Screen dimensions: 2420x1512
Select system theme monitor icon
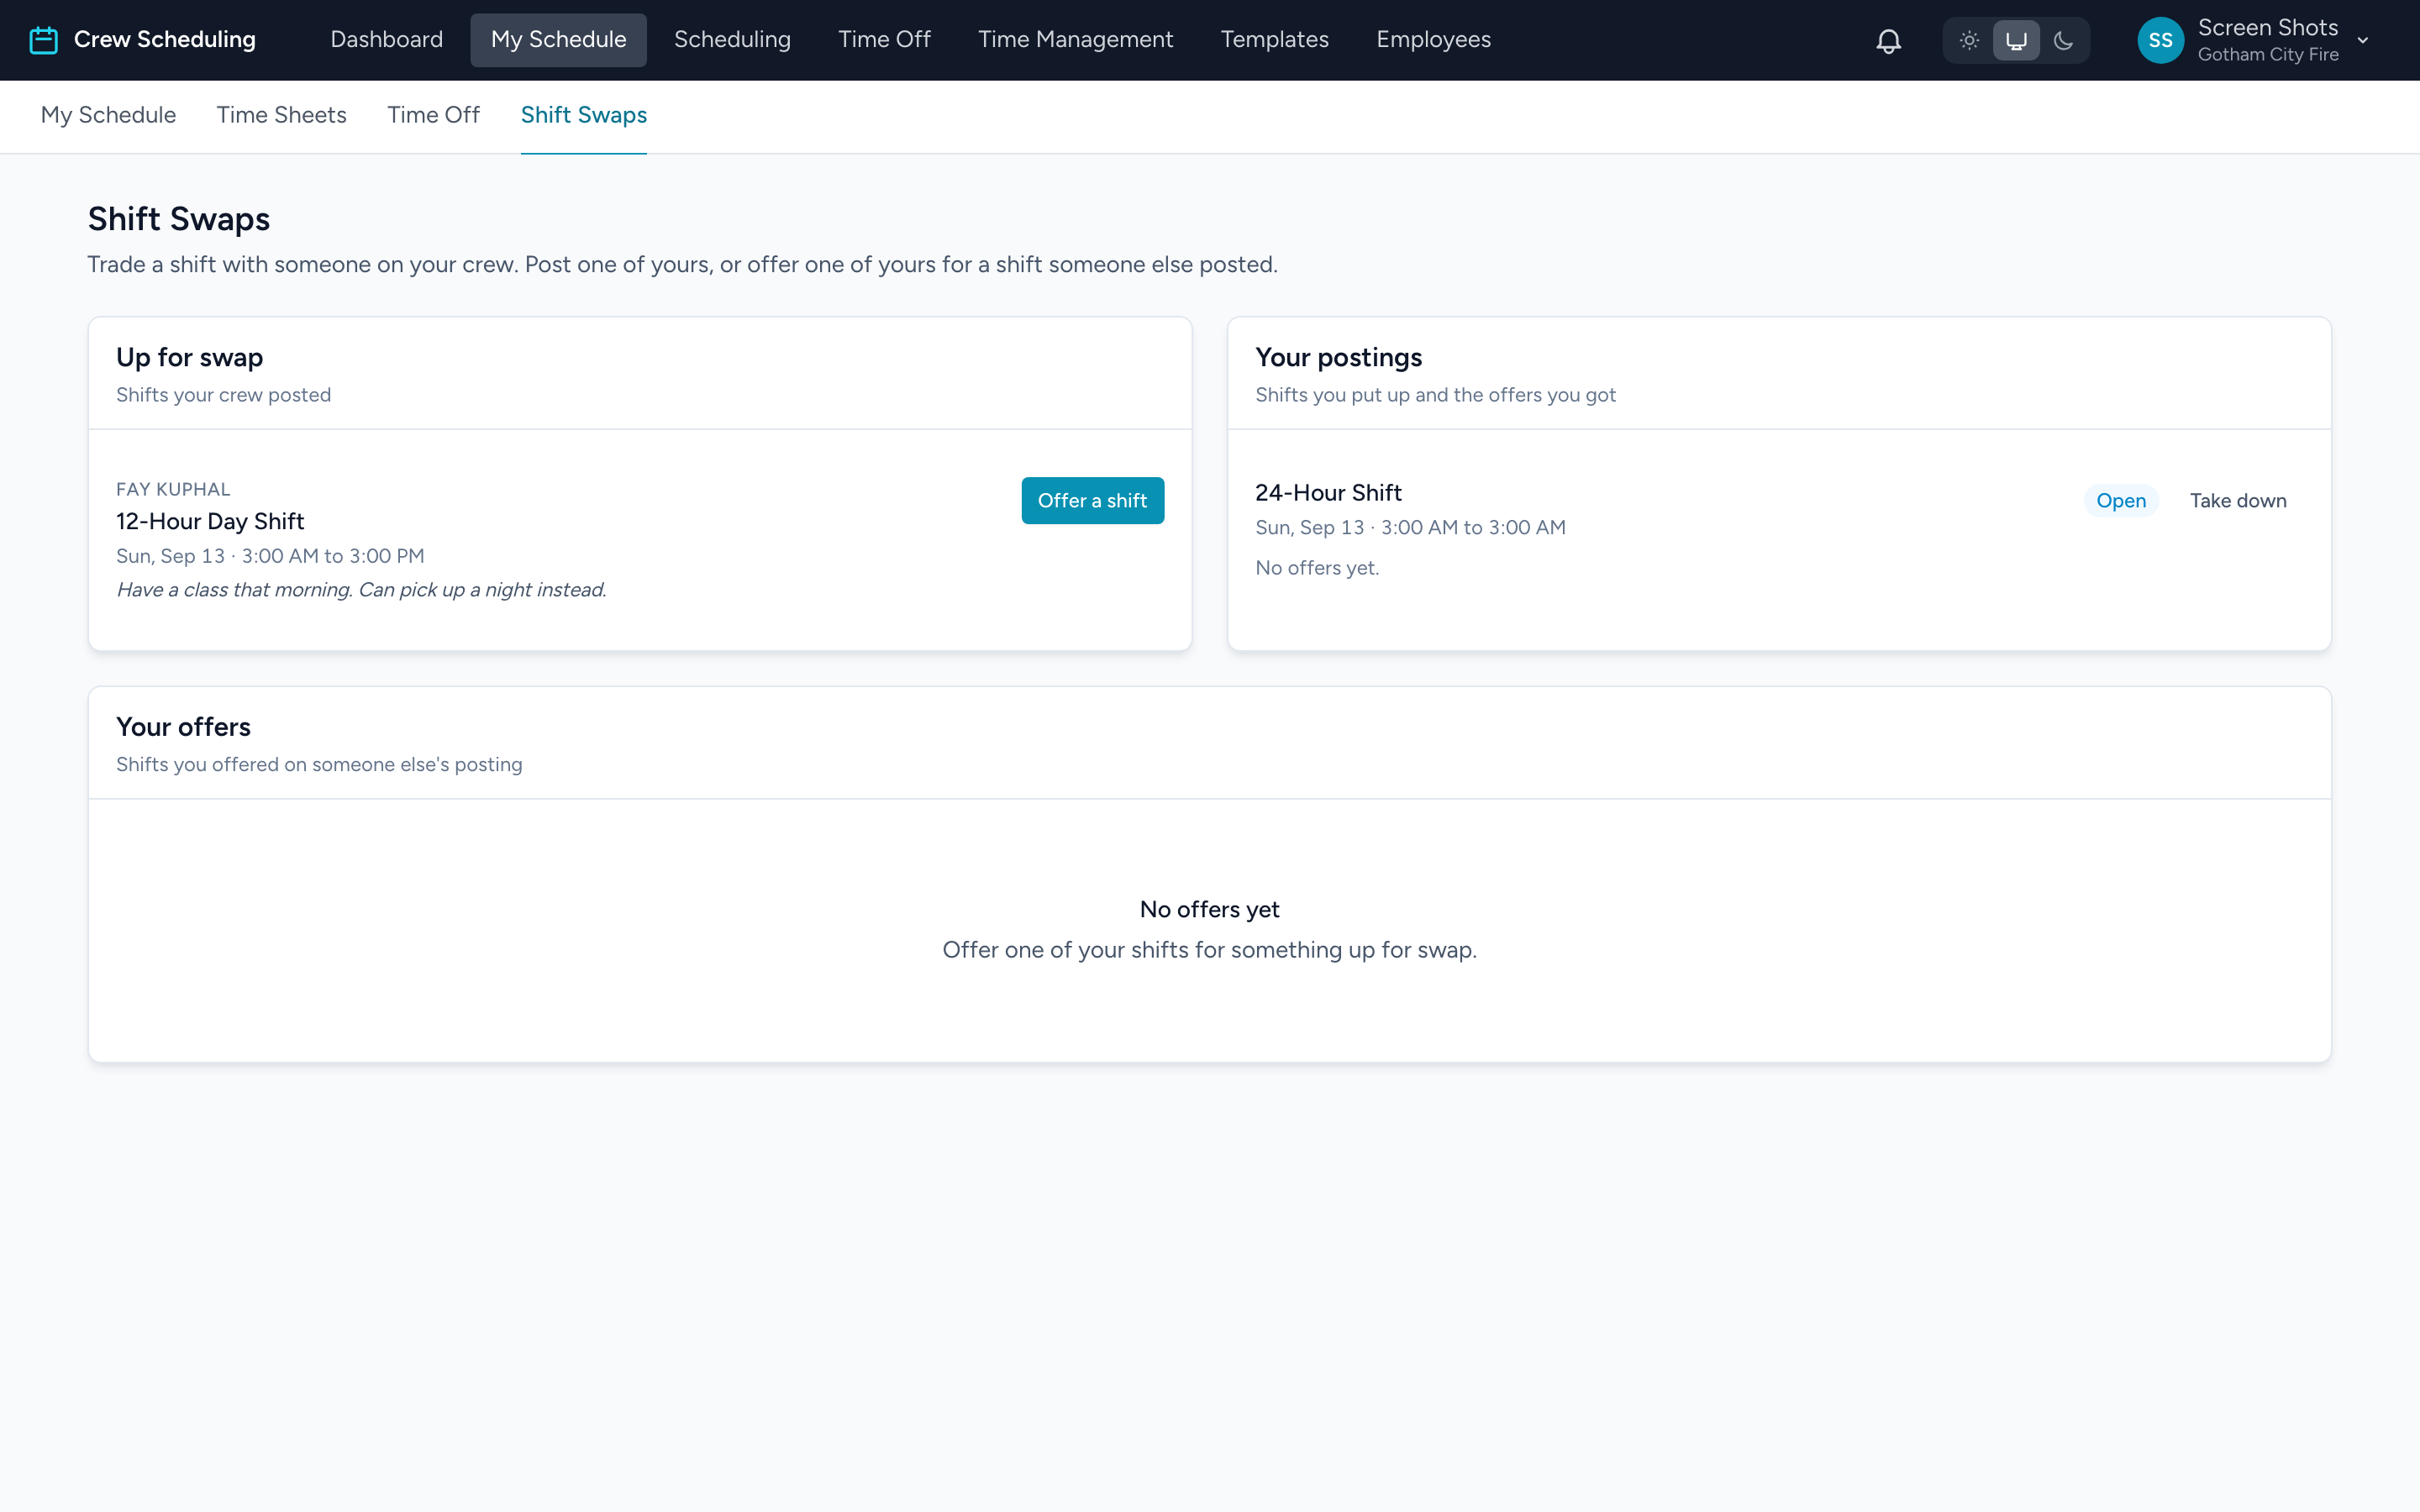pyautogui.click(x=2016, y=41)
